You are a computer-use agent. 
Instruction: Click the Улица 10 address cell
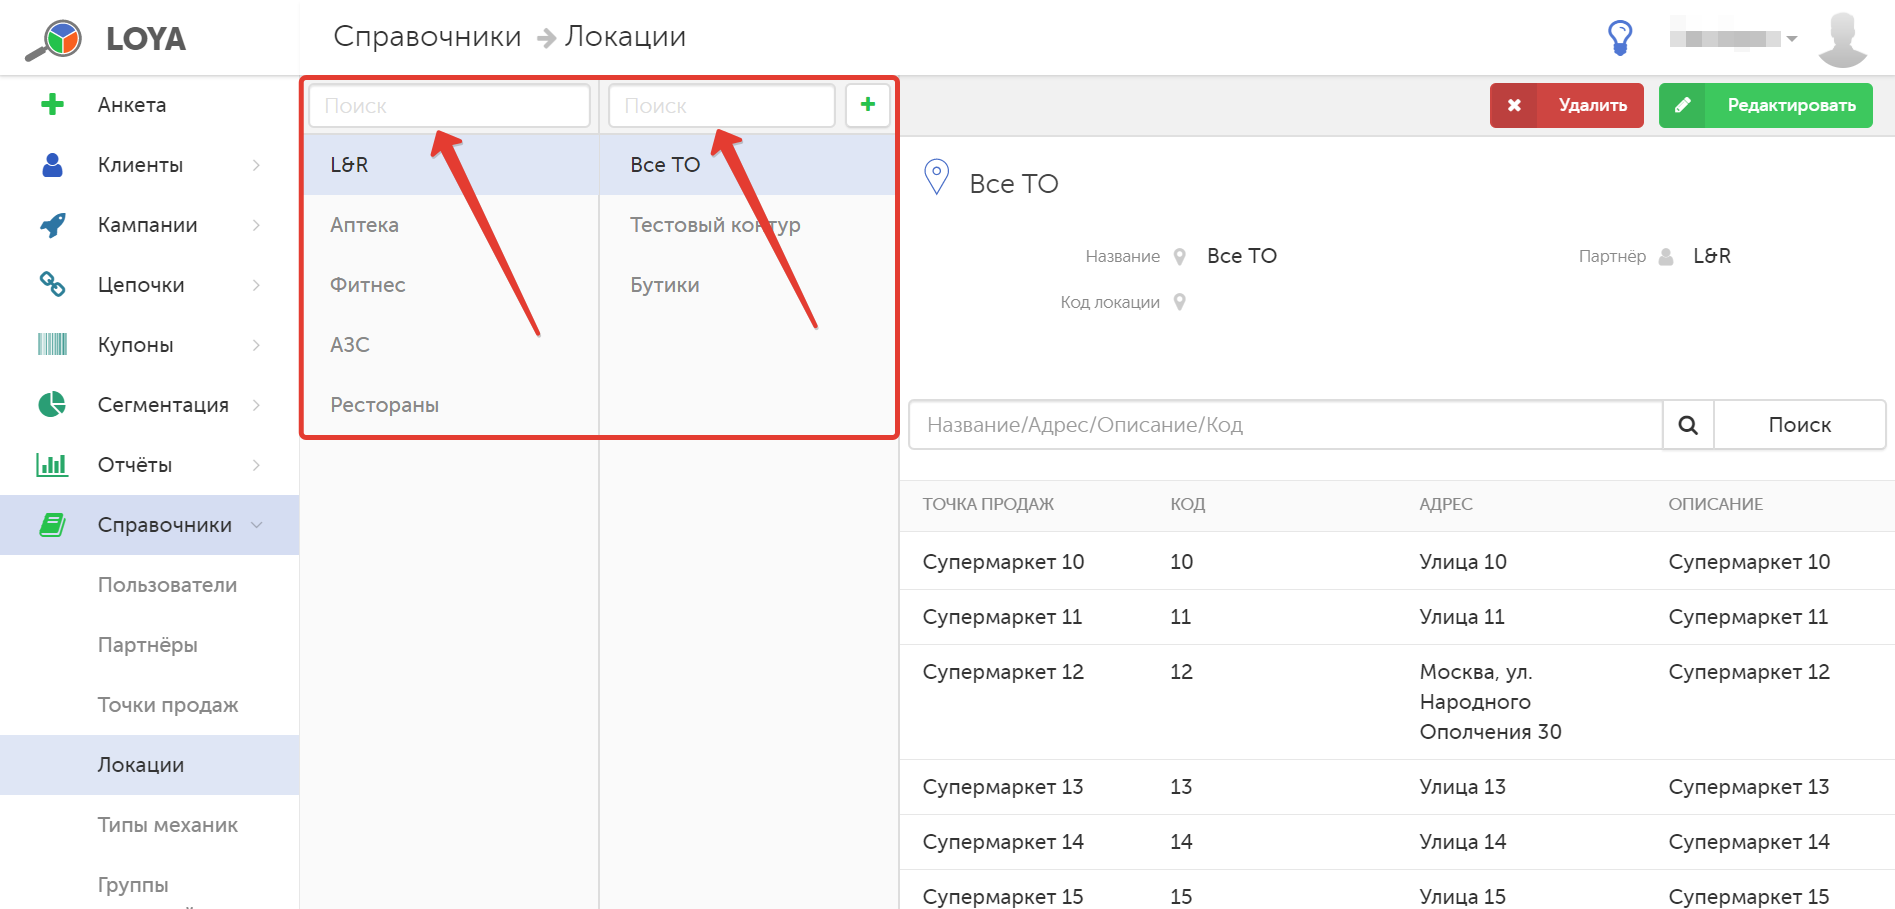click(x=1463, y=562)
